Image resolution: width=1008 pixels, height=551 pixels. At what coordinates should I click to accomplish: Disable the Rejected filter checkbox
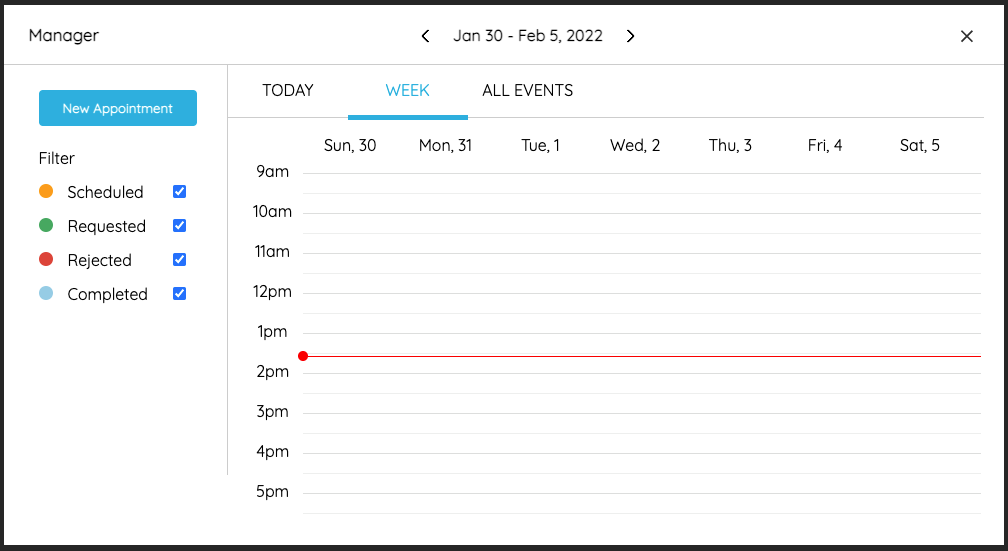180,259
